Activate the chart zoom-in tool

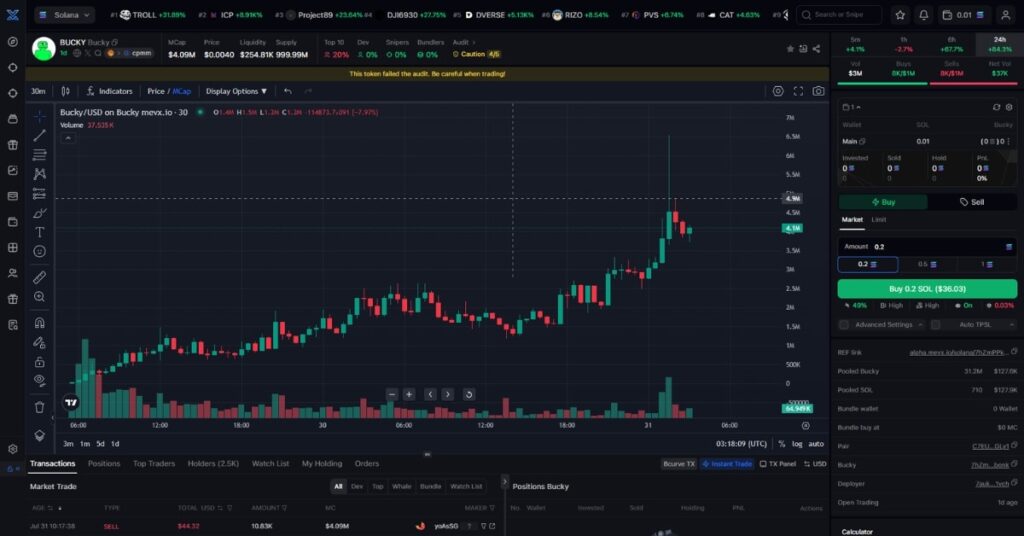(x=40, y=296)
